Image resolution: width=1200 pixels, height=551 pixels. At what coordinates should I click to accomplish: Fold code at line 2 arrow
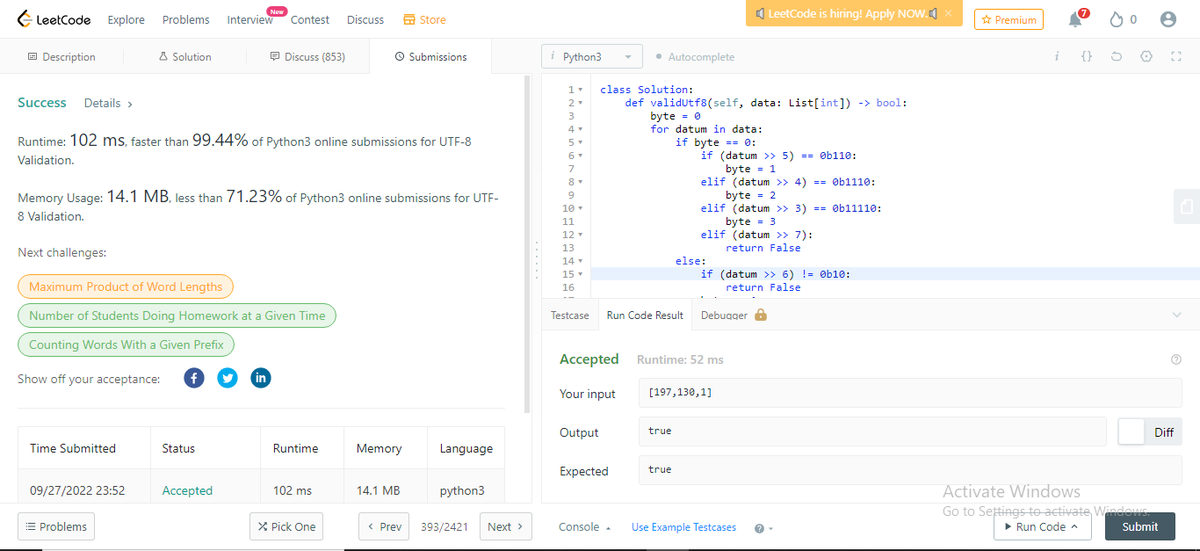(579, 103)
